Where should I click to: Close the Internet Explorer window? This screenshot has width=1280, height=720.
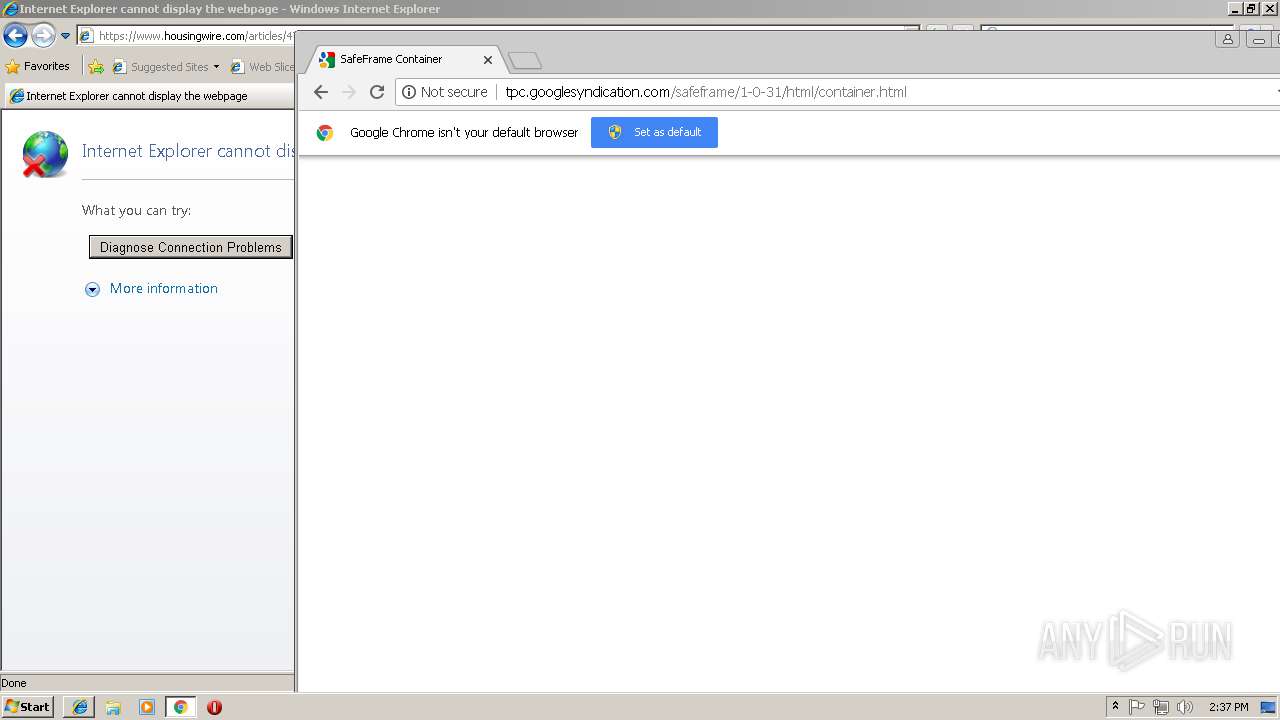[1270, 8]
